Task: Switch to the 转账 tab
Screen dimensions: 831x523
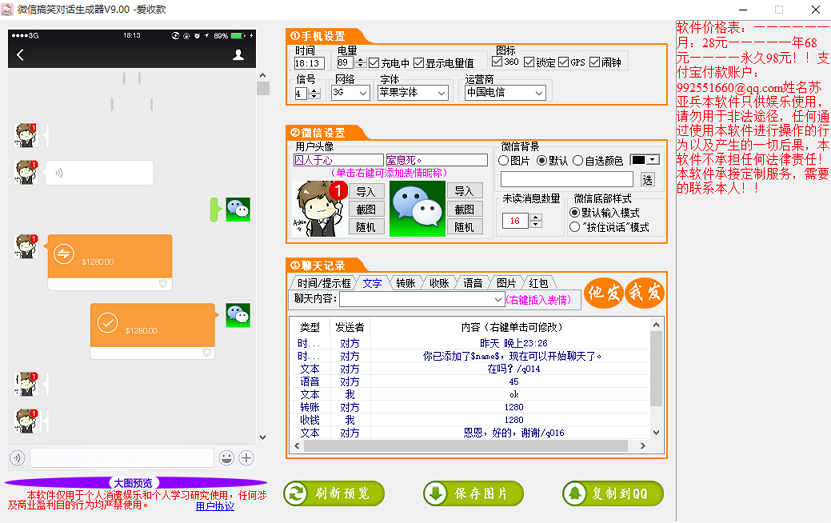Action: (x=405, y=283)
